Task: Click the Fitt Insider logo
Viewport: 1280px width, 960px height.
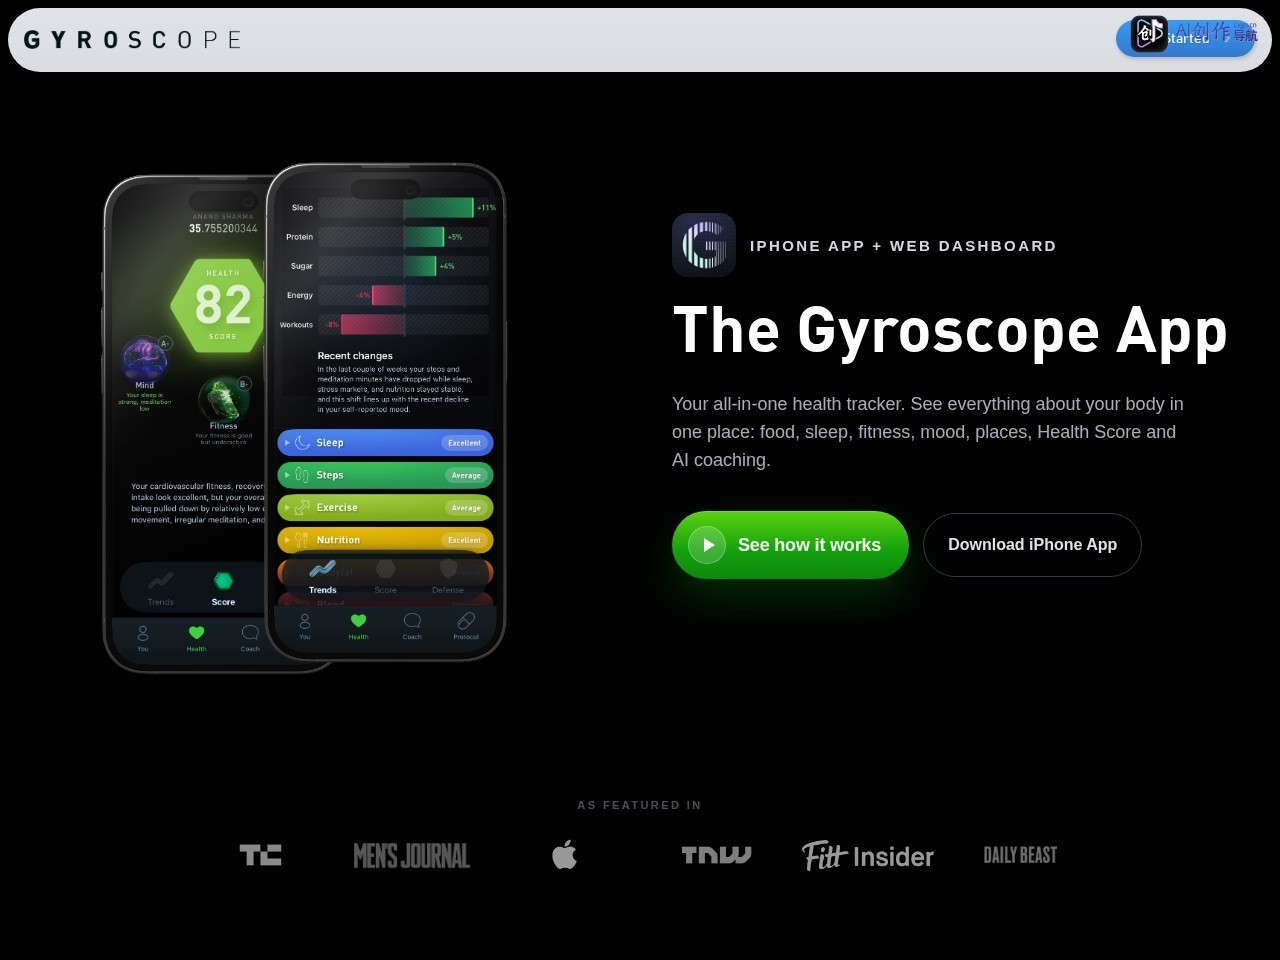Action: click(x=868, y=856)
